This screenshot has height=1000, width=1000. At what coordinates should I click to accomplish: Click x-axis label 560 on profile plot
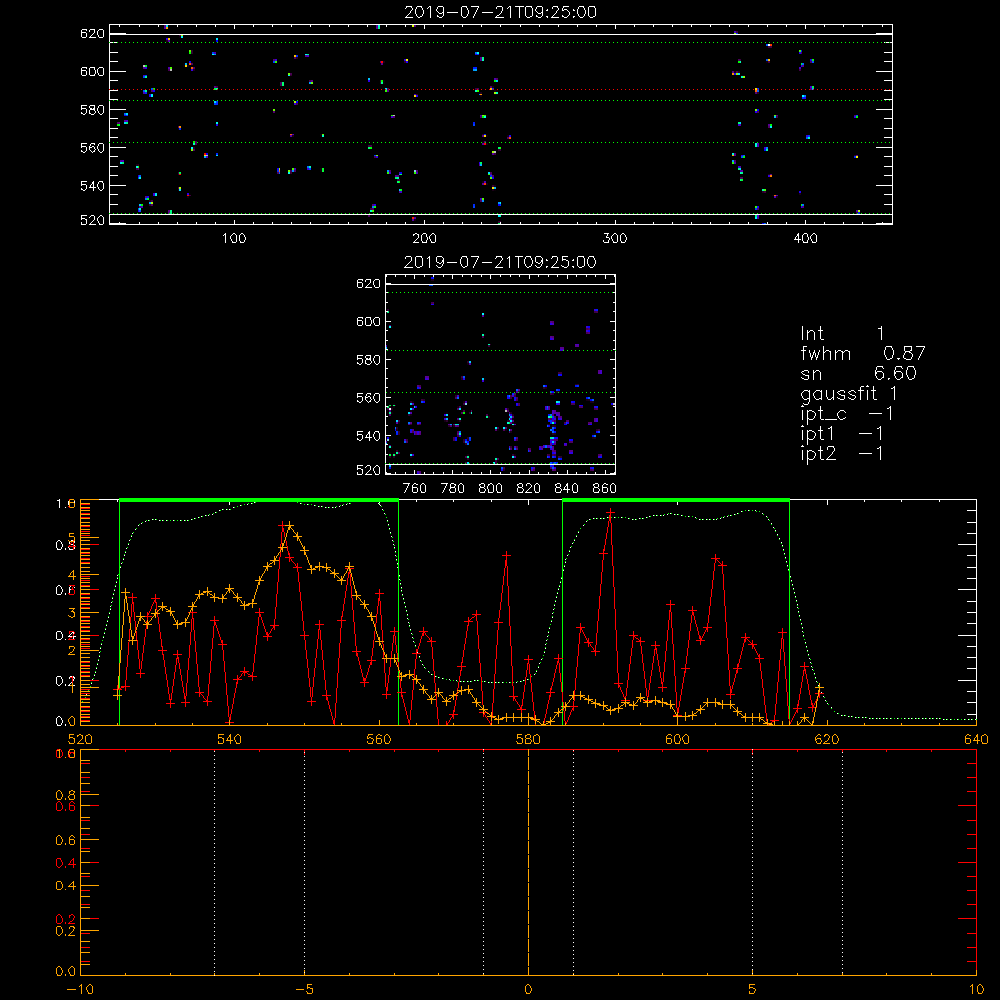coord(379,739)
